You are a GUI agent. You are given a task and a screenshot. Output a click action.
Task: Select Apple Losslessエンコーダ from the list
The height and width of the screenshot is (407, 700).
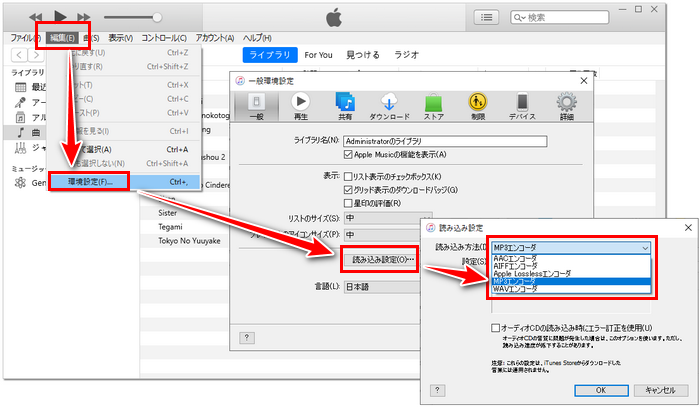click(571, 274)
